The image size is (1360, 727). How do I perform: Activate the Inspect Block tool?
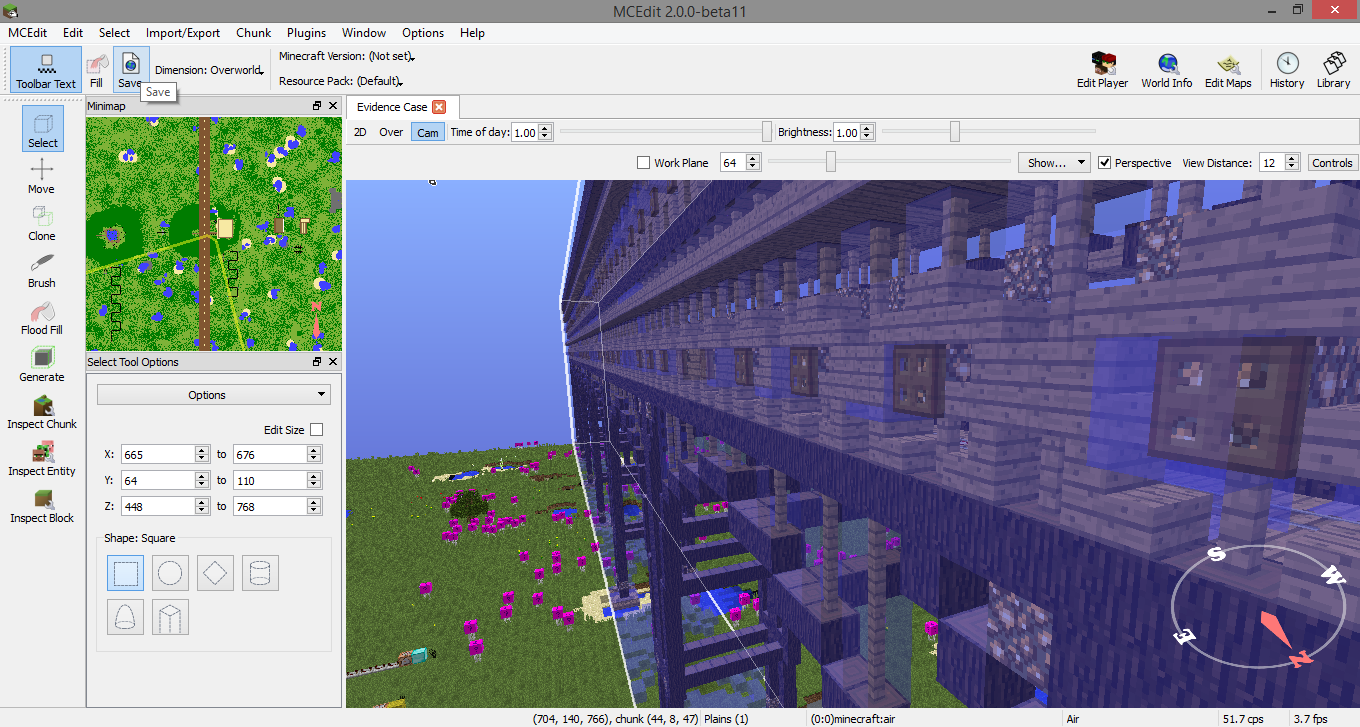pos(42,505)
